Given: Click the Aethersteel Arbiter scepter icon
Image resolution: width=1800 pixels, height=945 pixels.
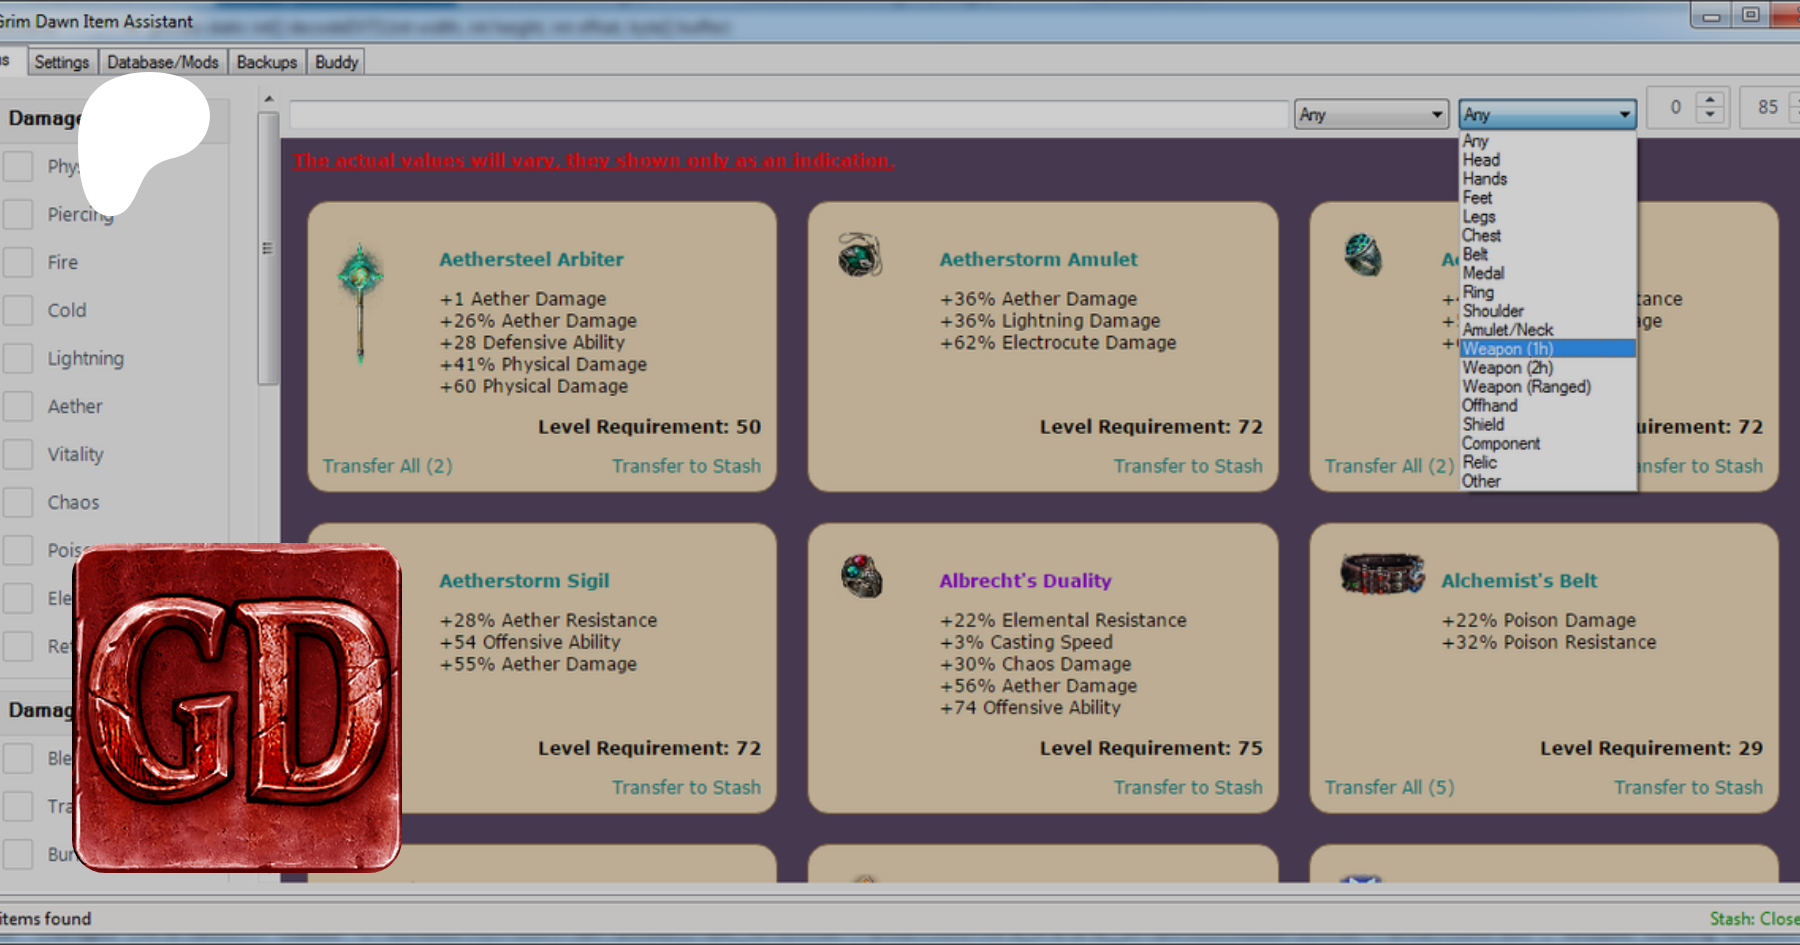Looking at the screenshot, I should coord(360,299).
